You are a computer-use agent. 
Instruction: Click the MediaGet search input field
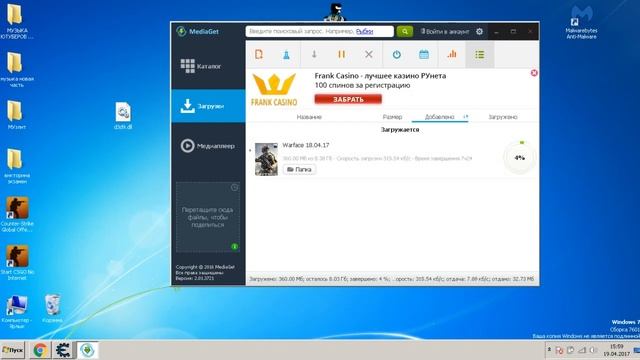tap(320, 31)
